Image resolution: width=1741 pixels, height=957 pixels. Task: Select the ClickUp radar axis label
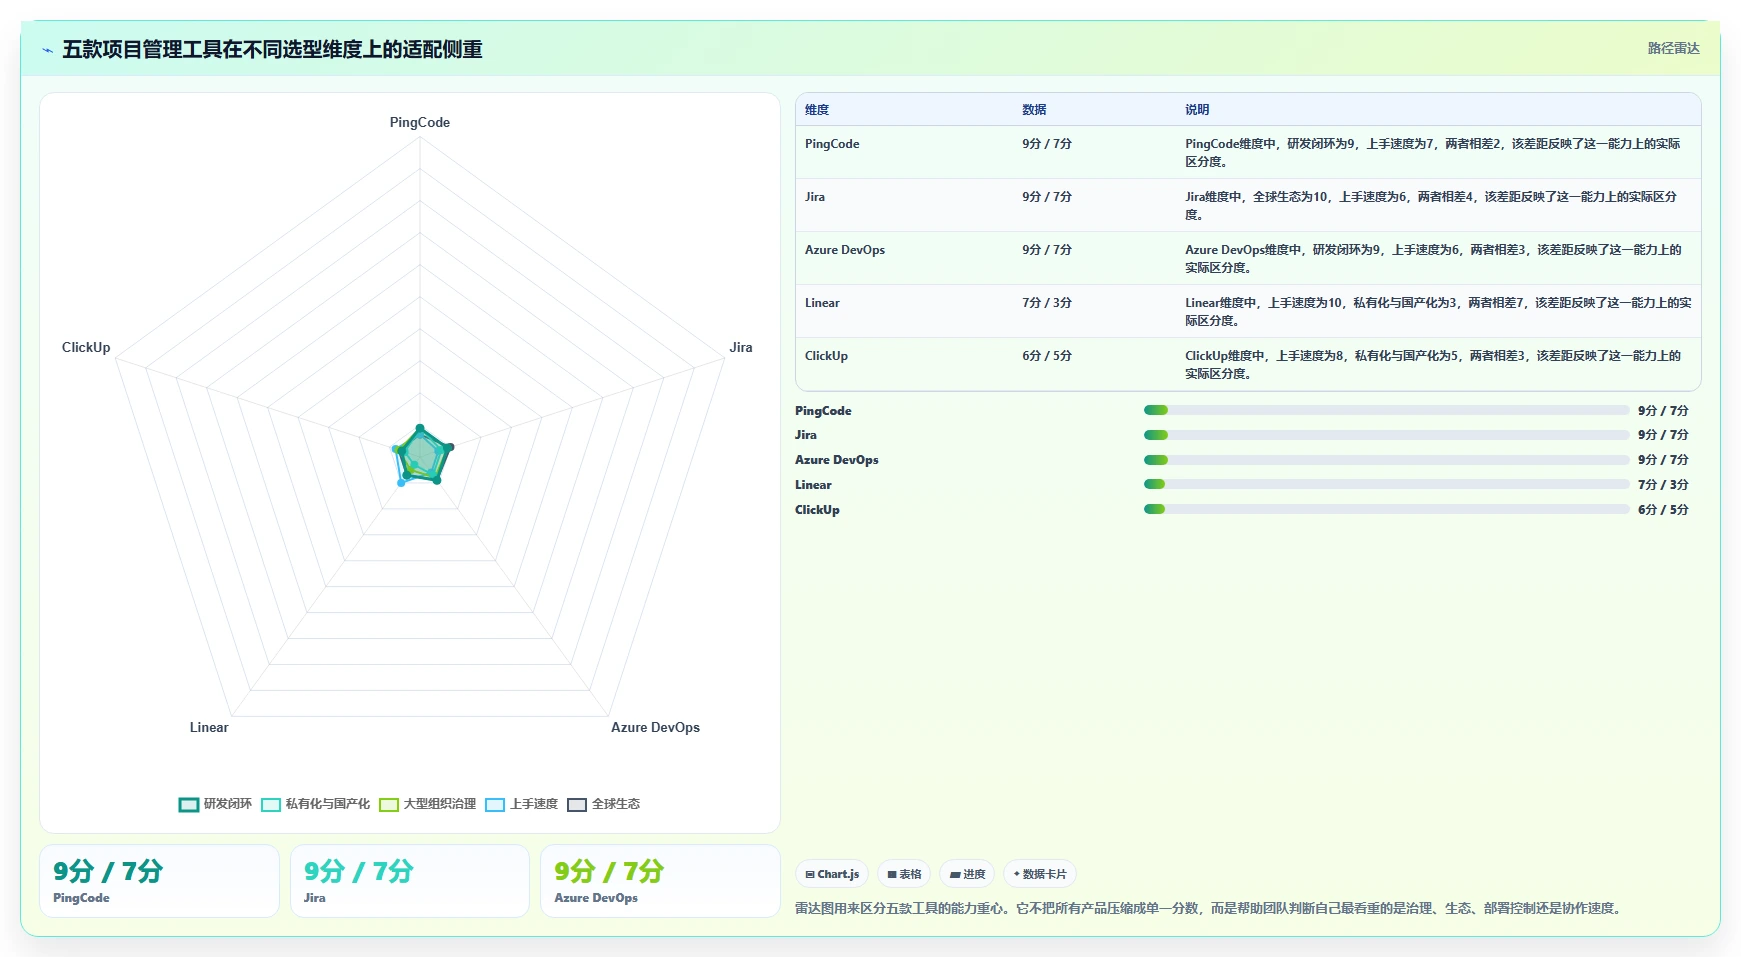coord(86,347)
